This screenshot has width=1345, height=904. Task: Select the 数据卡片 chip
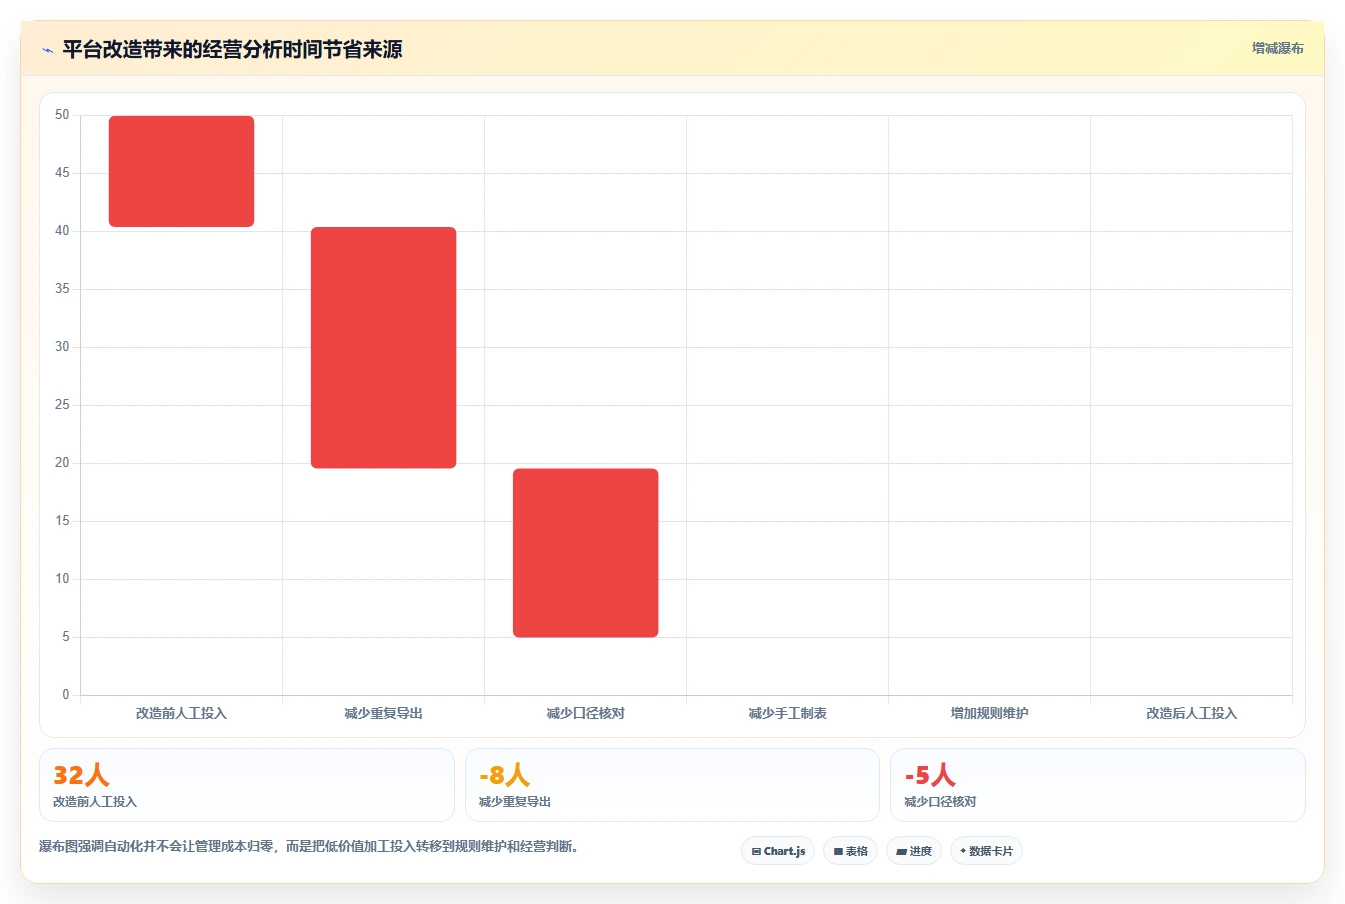(986, 851)
